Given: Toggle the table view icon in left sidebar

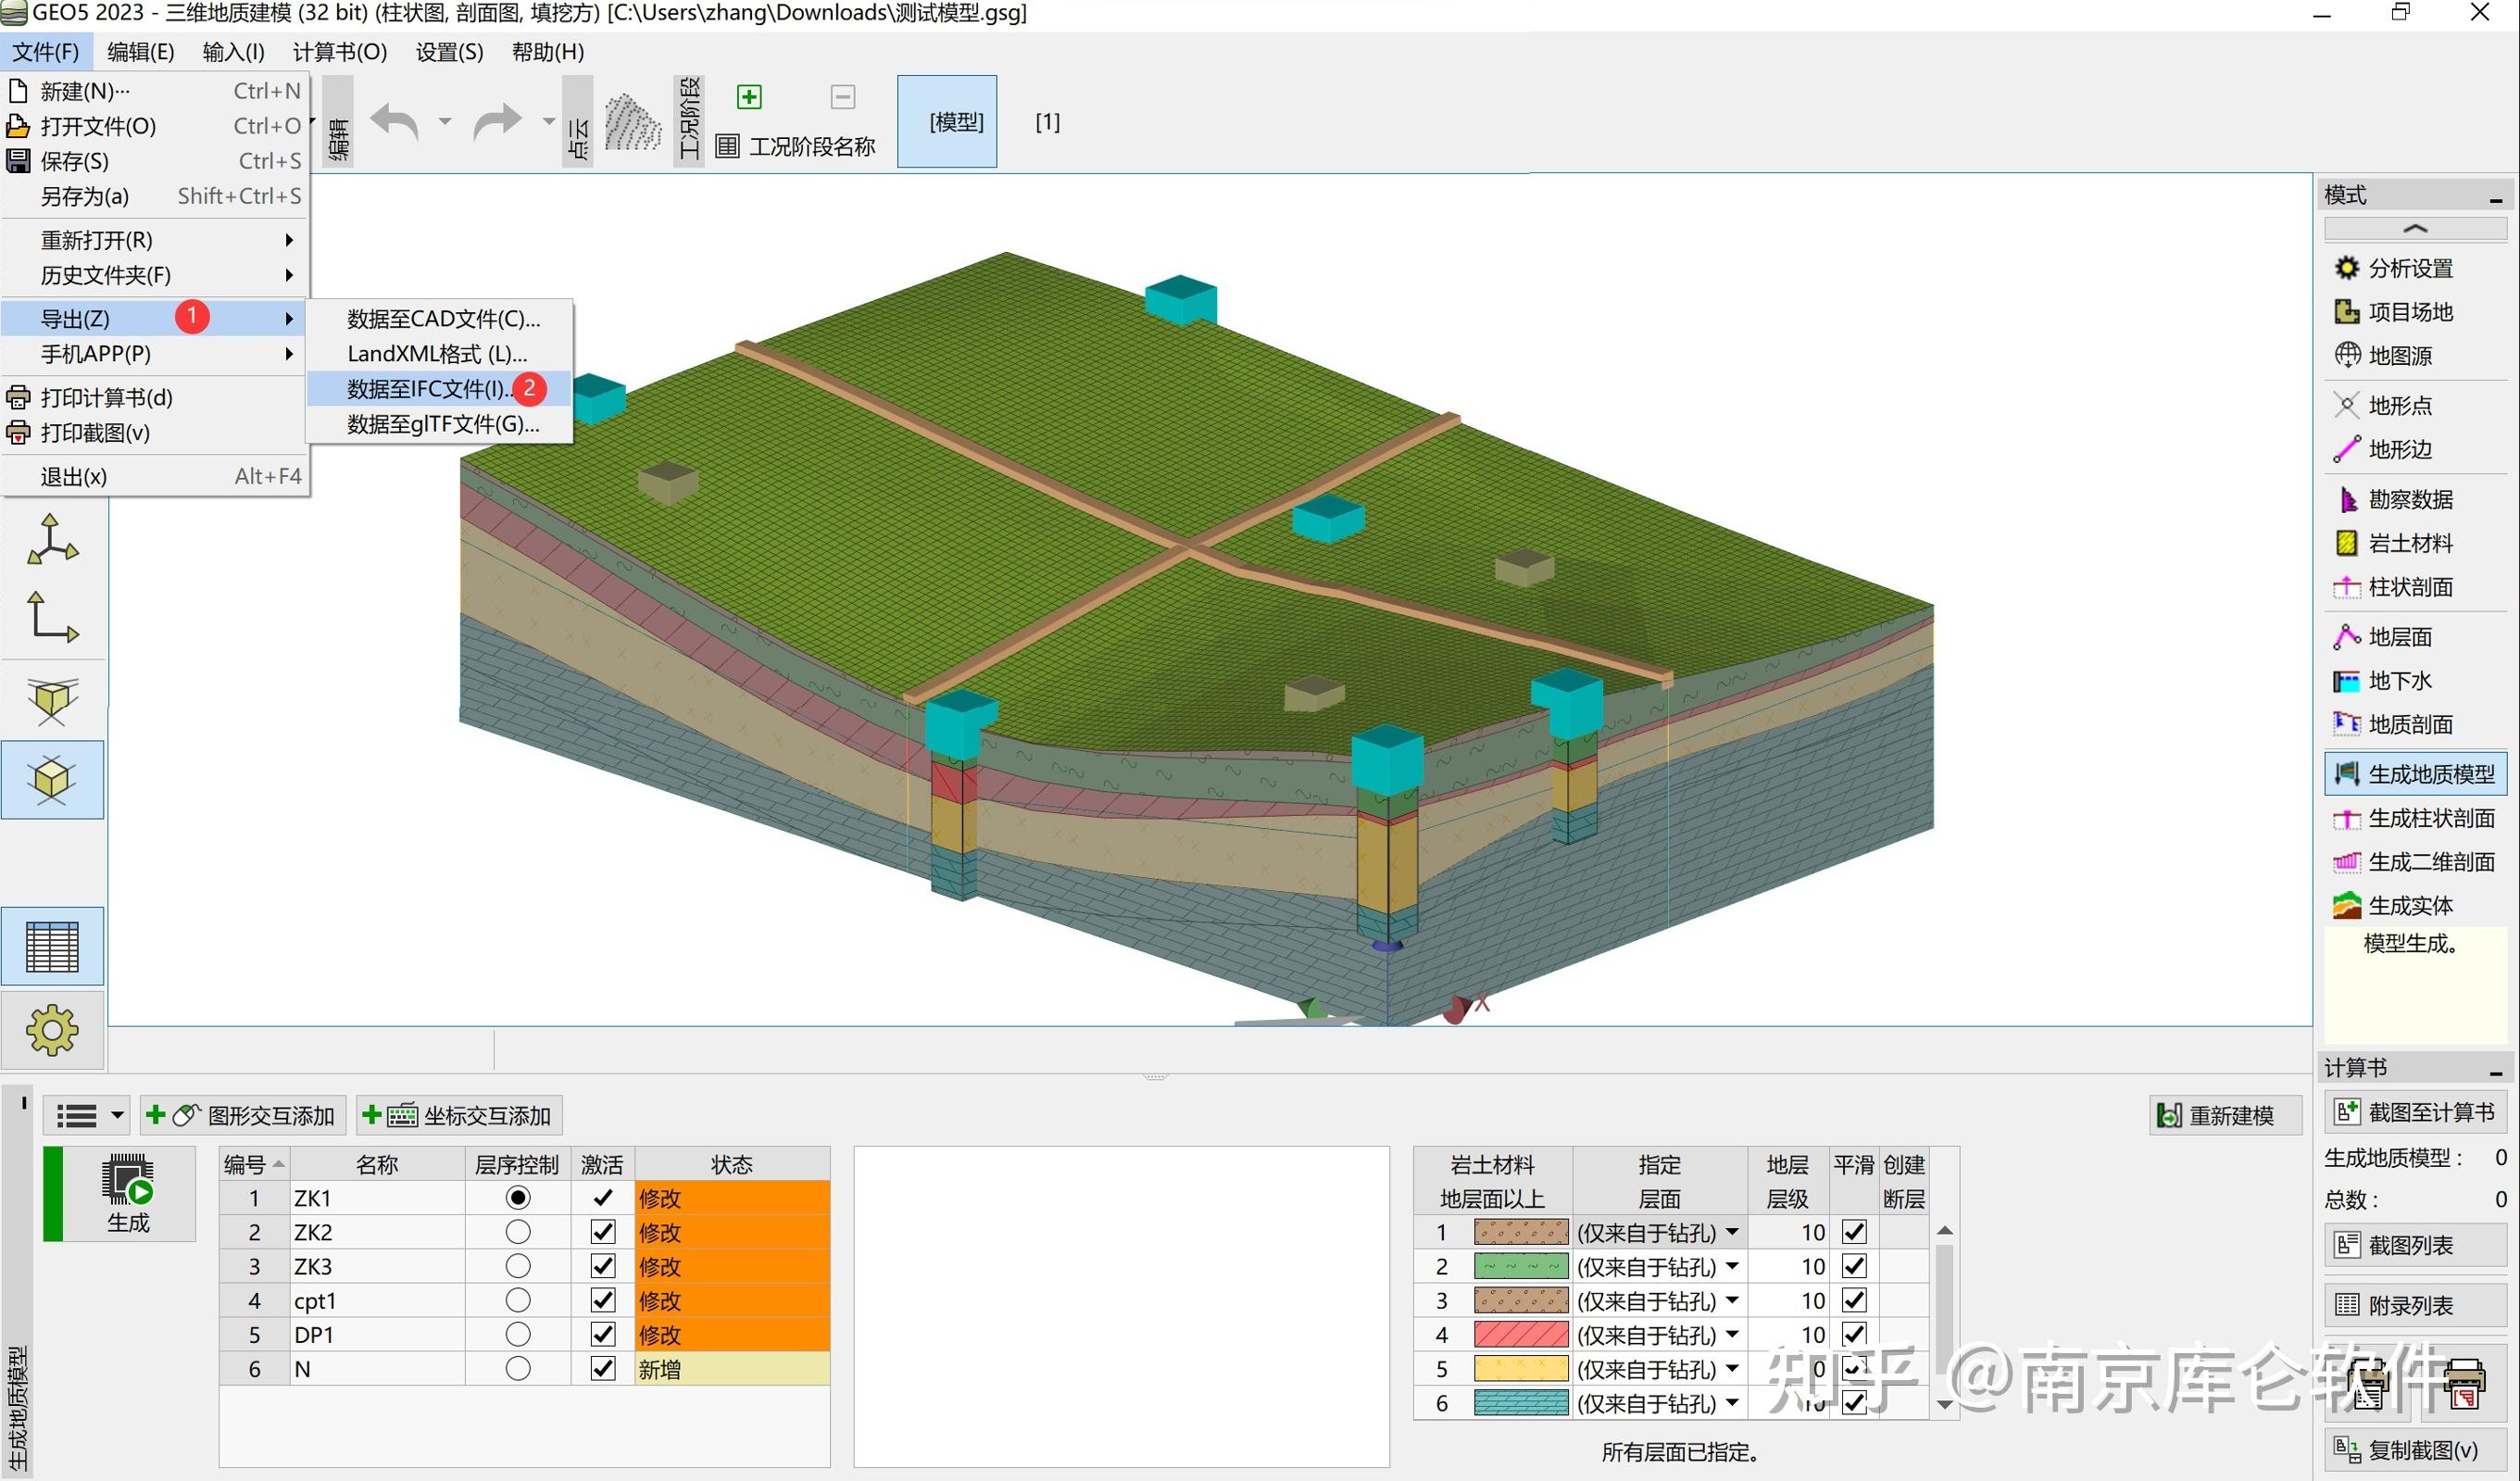Looking at the screenshot, I should (52, 946).
